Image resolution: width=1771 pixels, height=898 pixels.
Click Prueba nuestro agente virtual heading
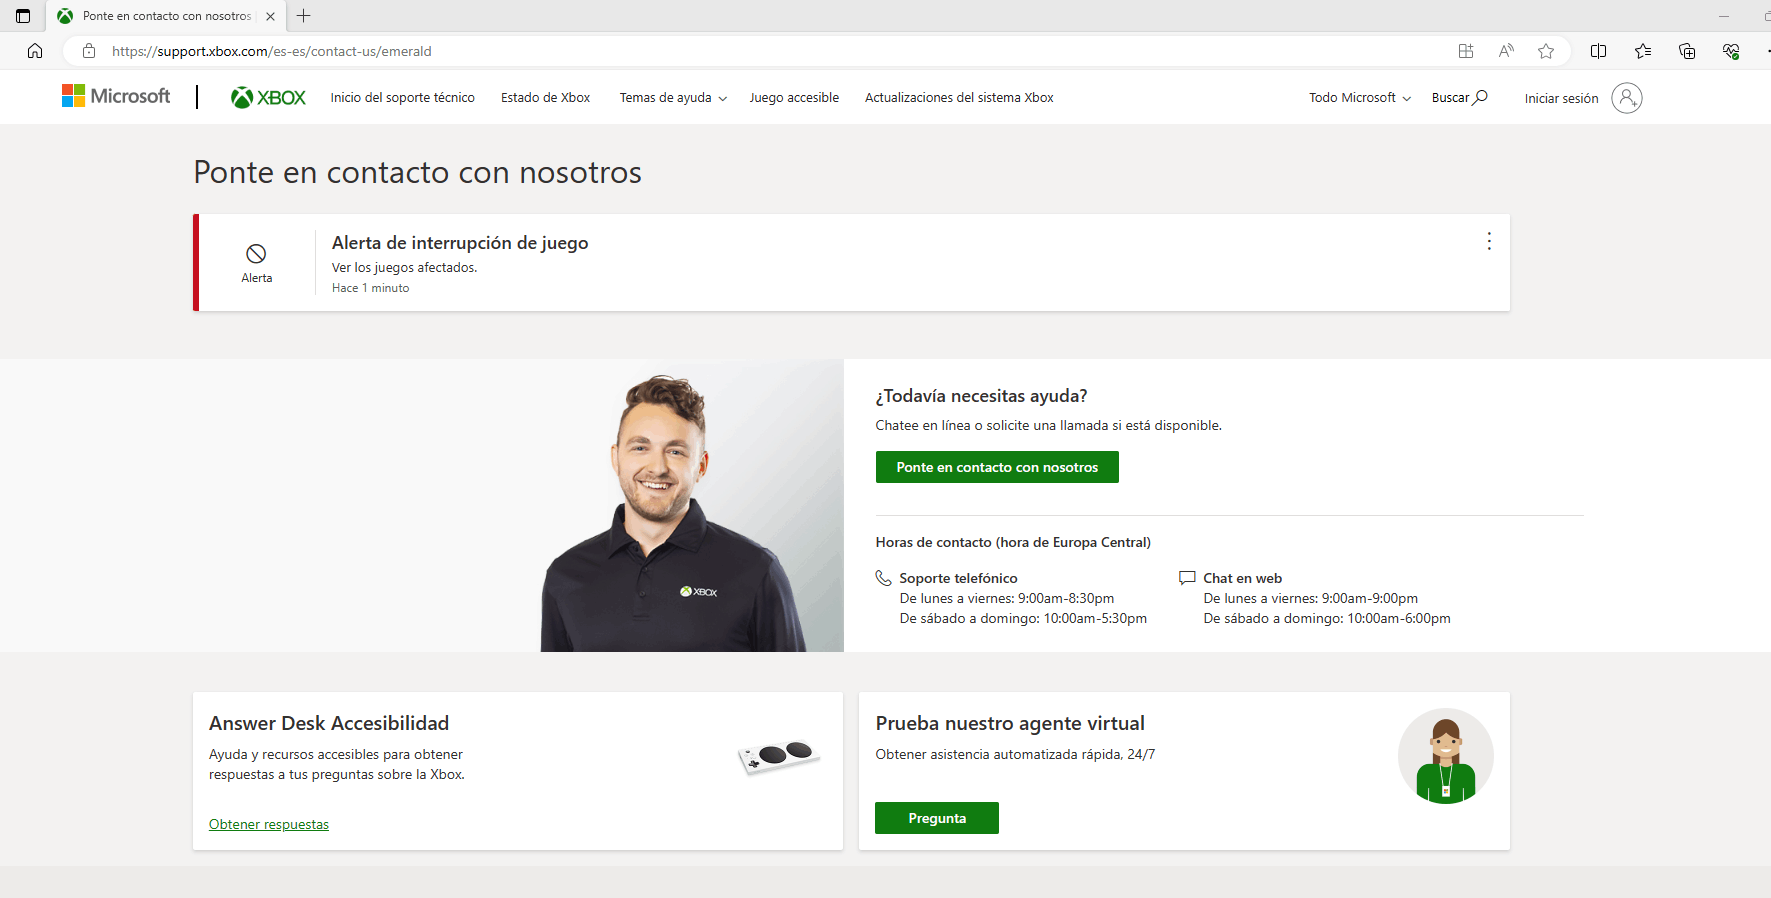tap(1010, 723)
